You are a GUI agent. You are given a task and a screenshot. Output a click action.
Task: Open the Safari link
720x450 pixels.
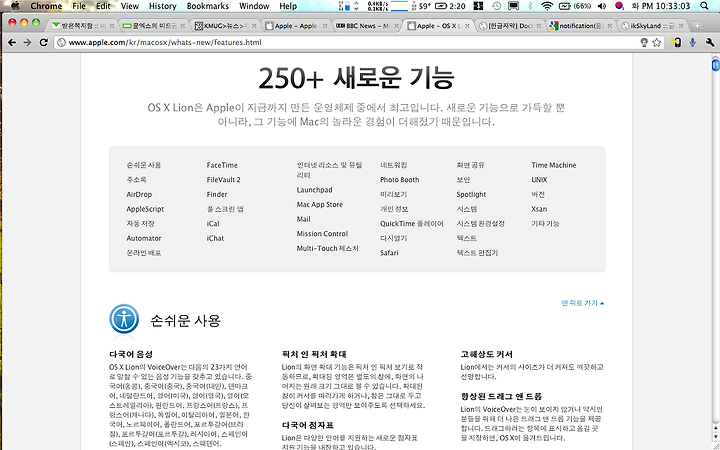click(x=389, y=253)
